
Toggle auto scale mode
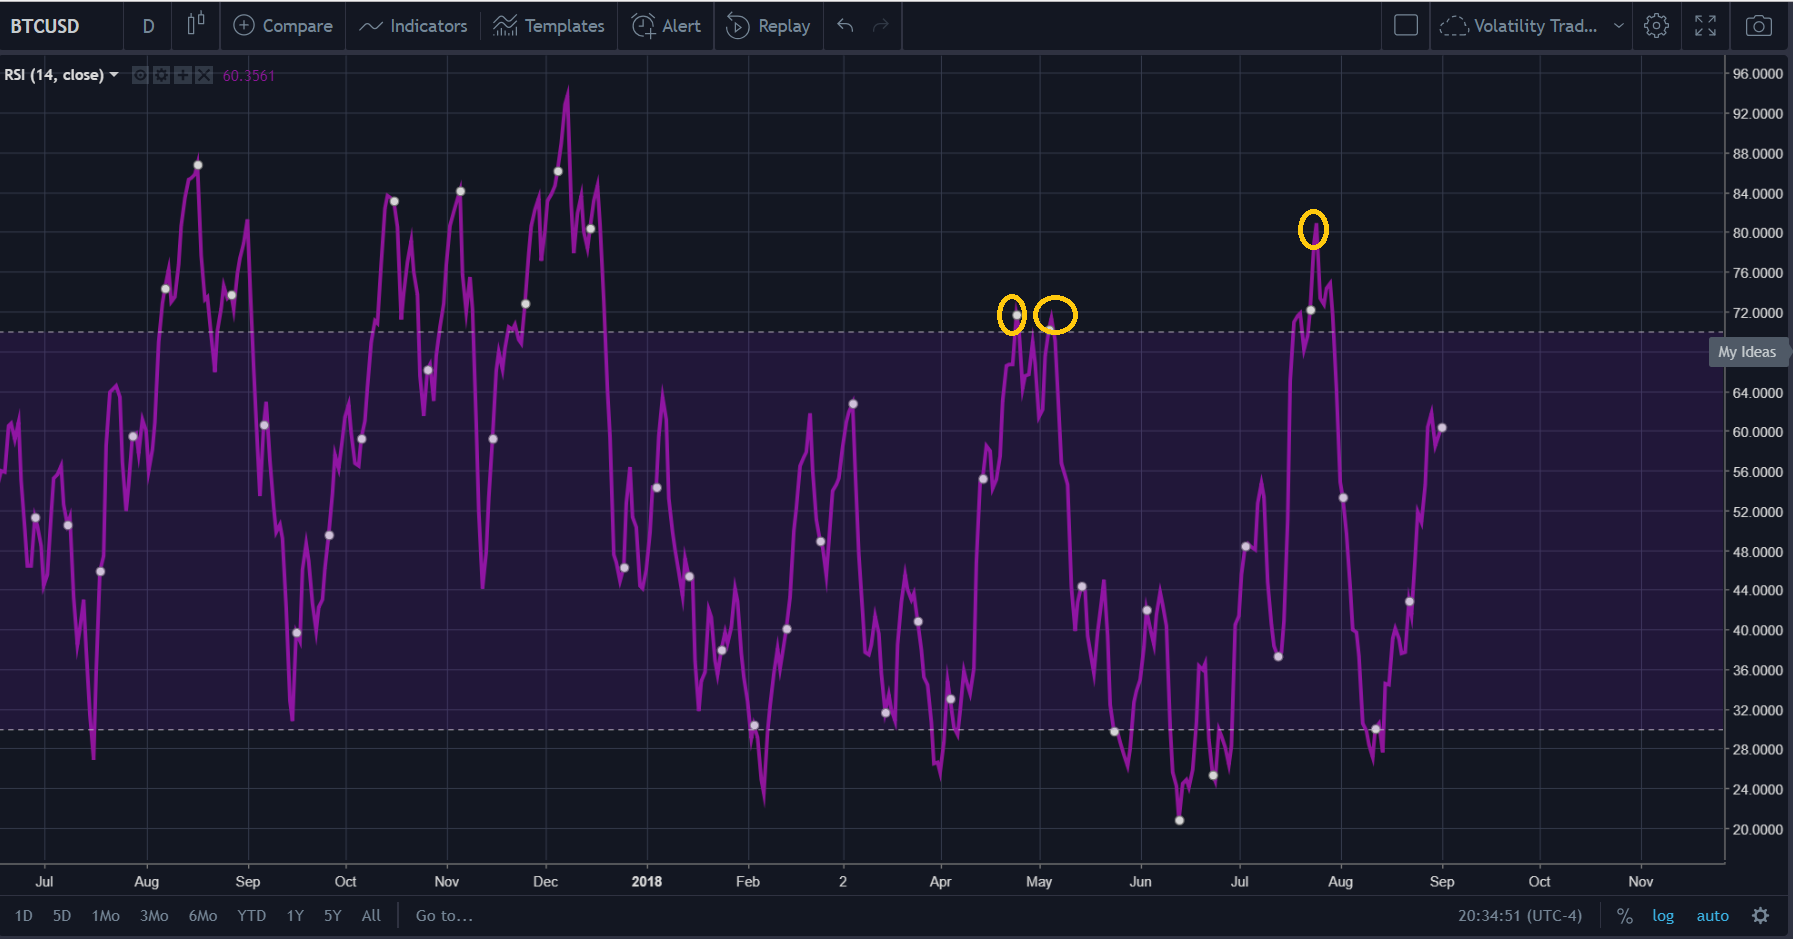pyautogui.click(x=1713, y=916)
